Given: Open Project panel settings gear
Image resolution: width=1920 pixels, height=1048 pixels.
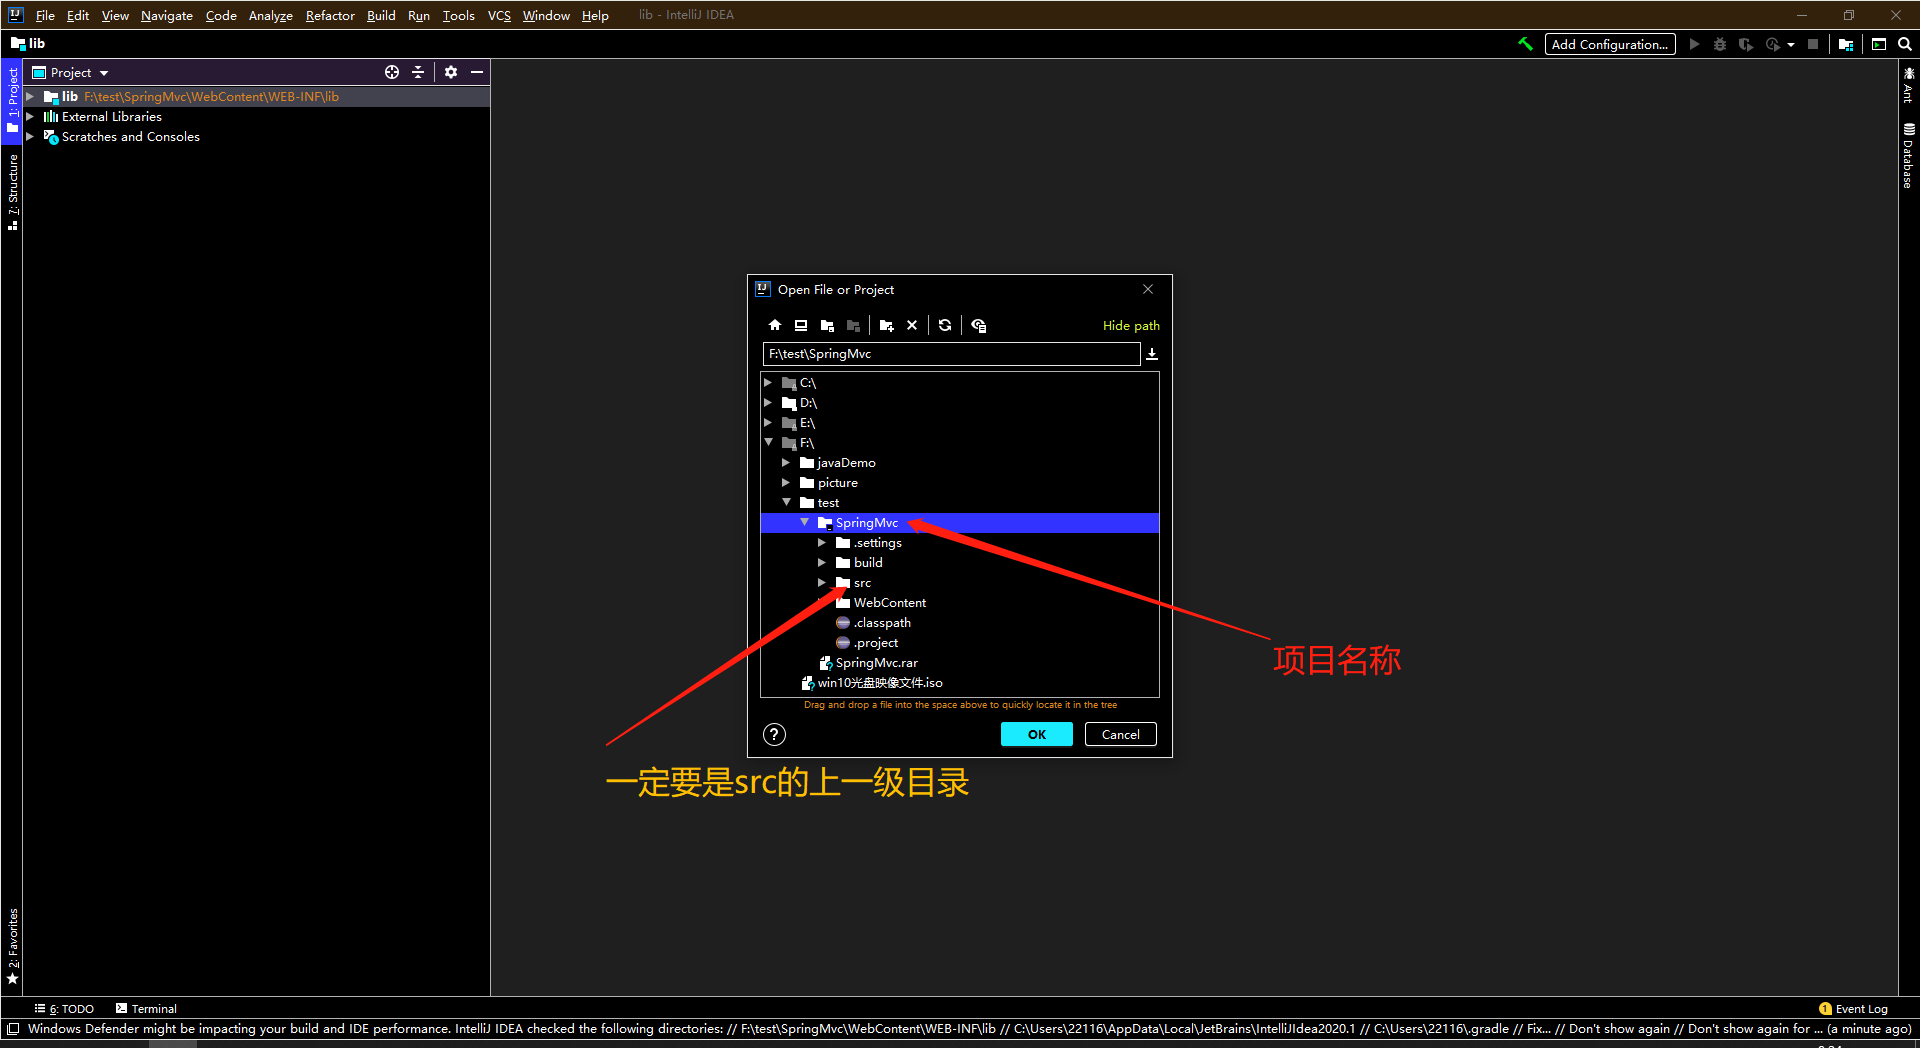Looking at the screenshot, I should coord(451,72).
